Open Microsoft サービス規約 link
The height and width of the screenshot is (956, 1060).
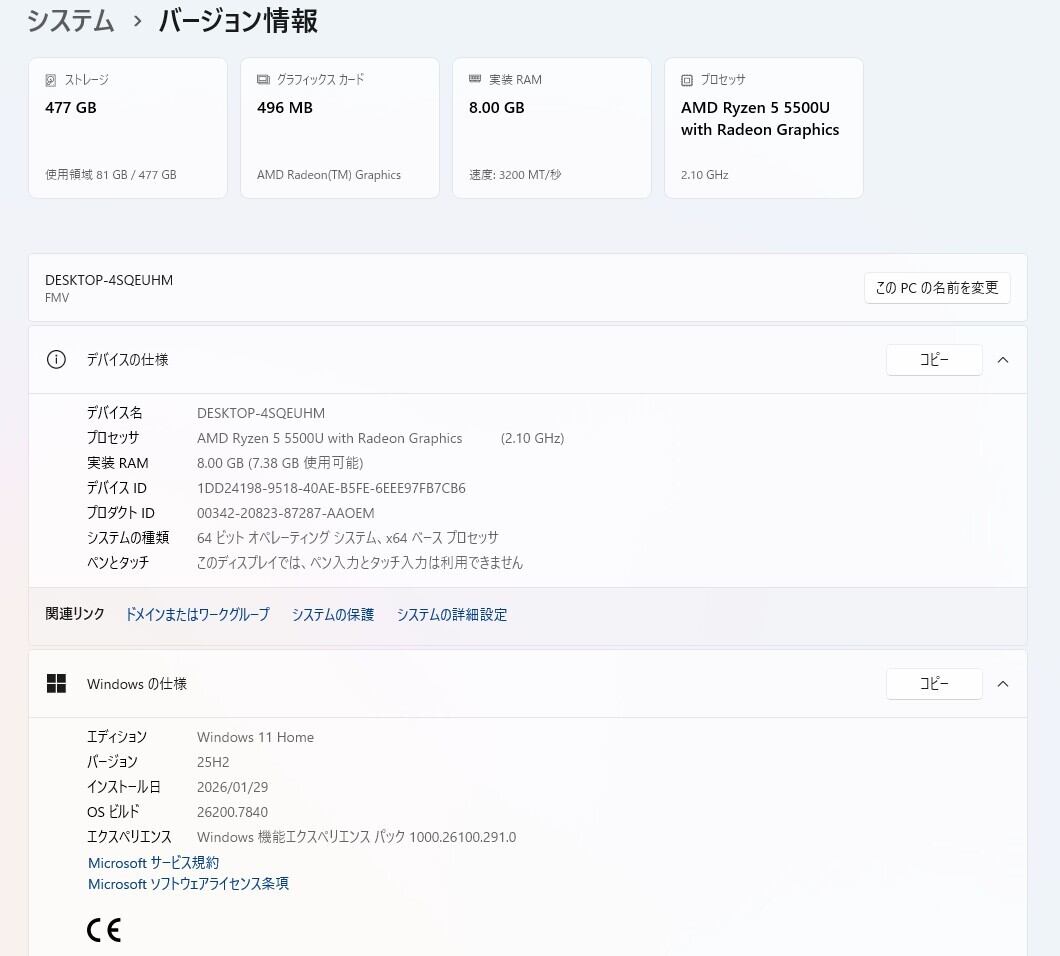tap(153, 863)
